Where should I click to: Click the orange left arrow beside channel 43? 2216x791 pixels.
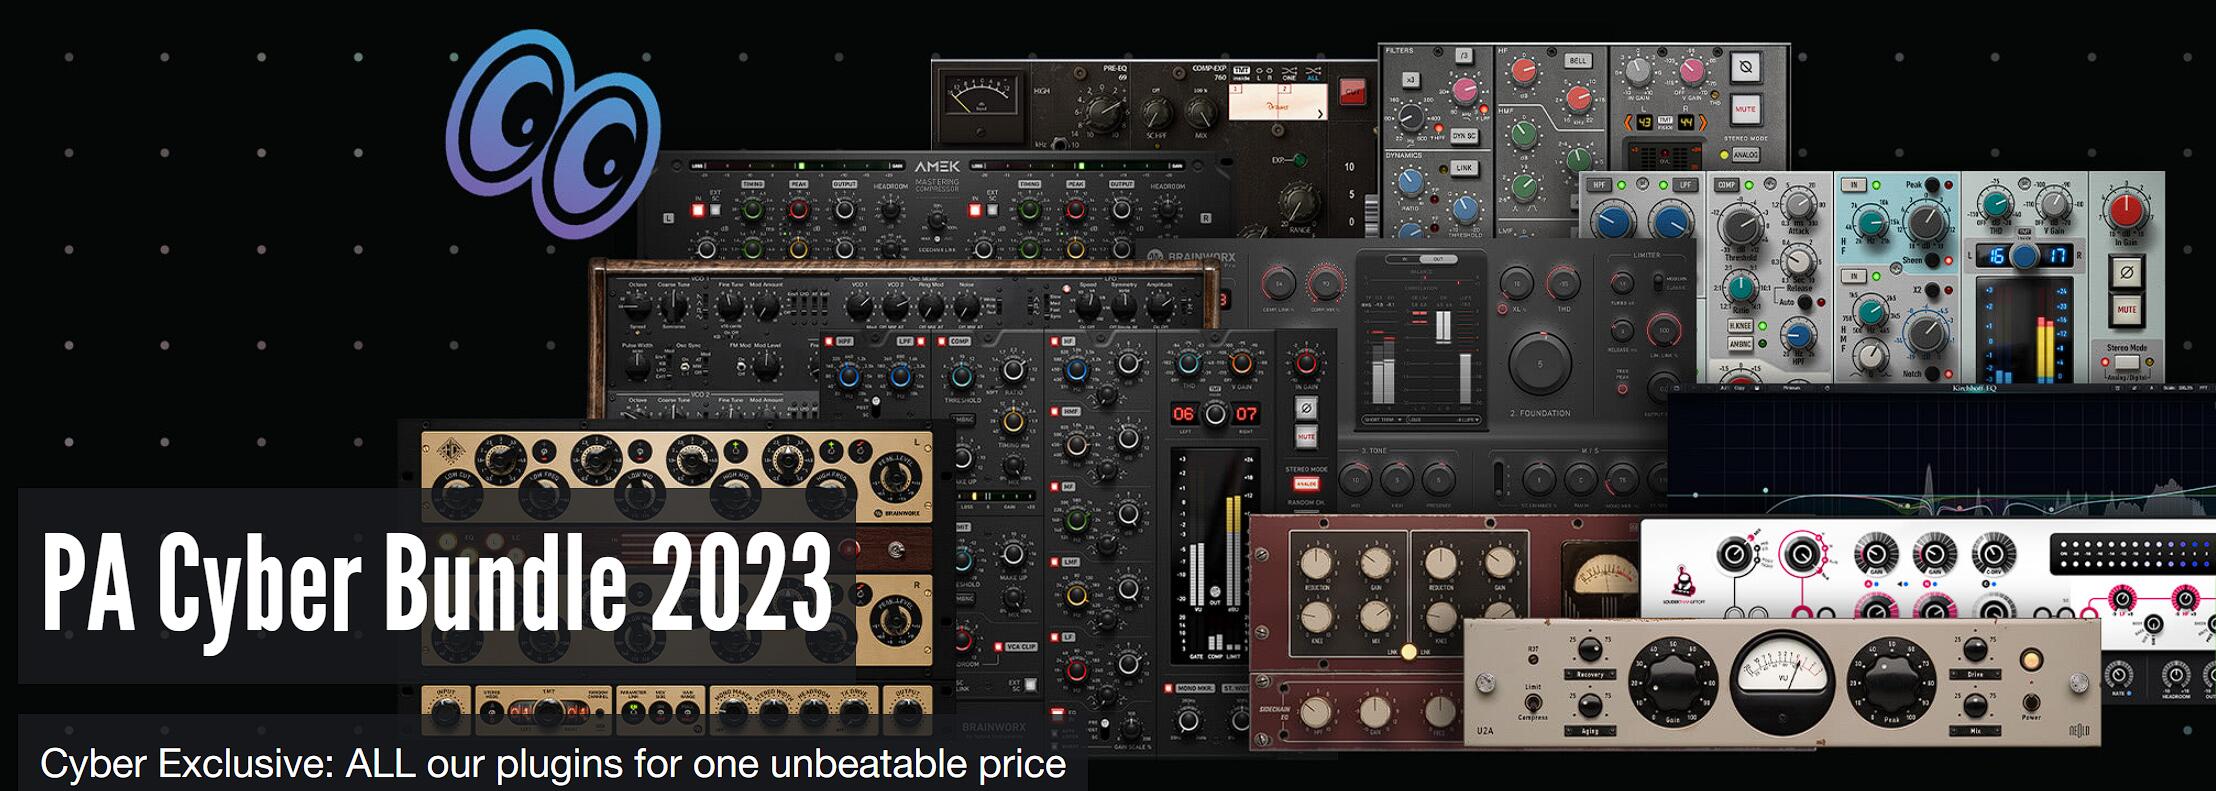(x=1627, y=122)
